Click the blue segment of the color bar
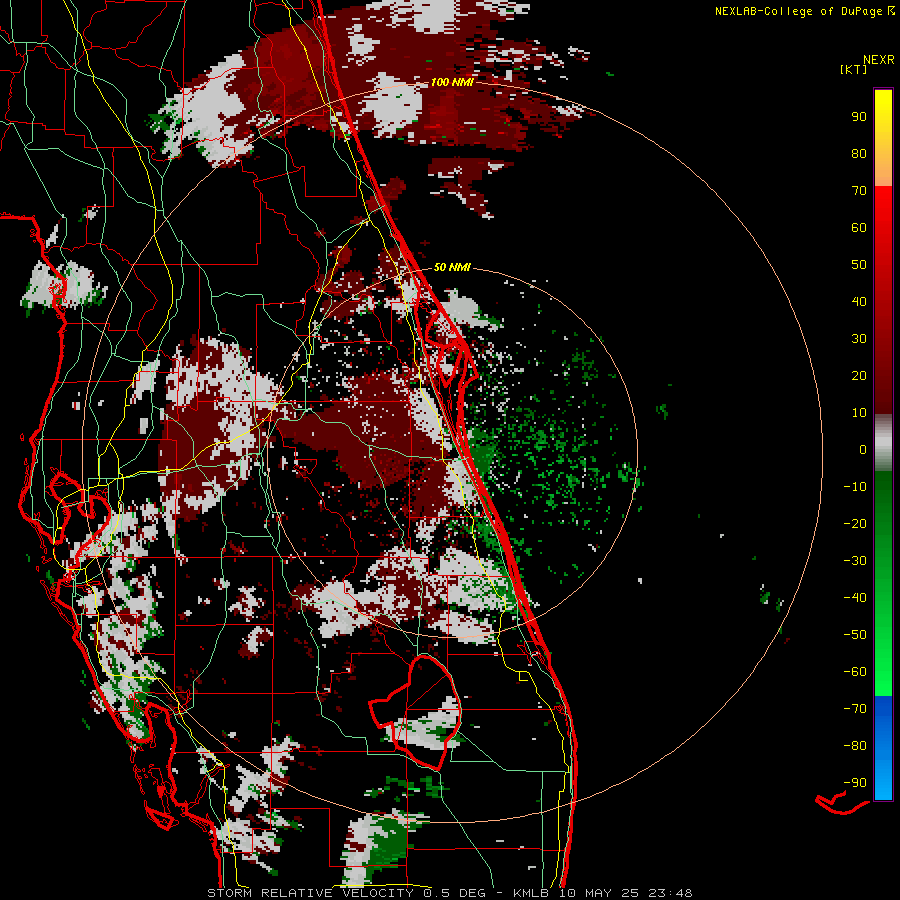The height and width of the screenshot is (900, 900). click(883, 748)
